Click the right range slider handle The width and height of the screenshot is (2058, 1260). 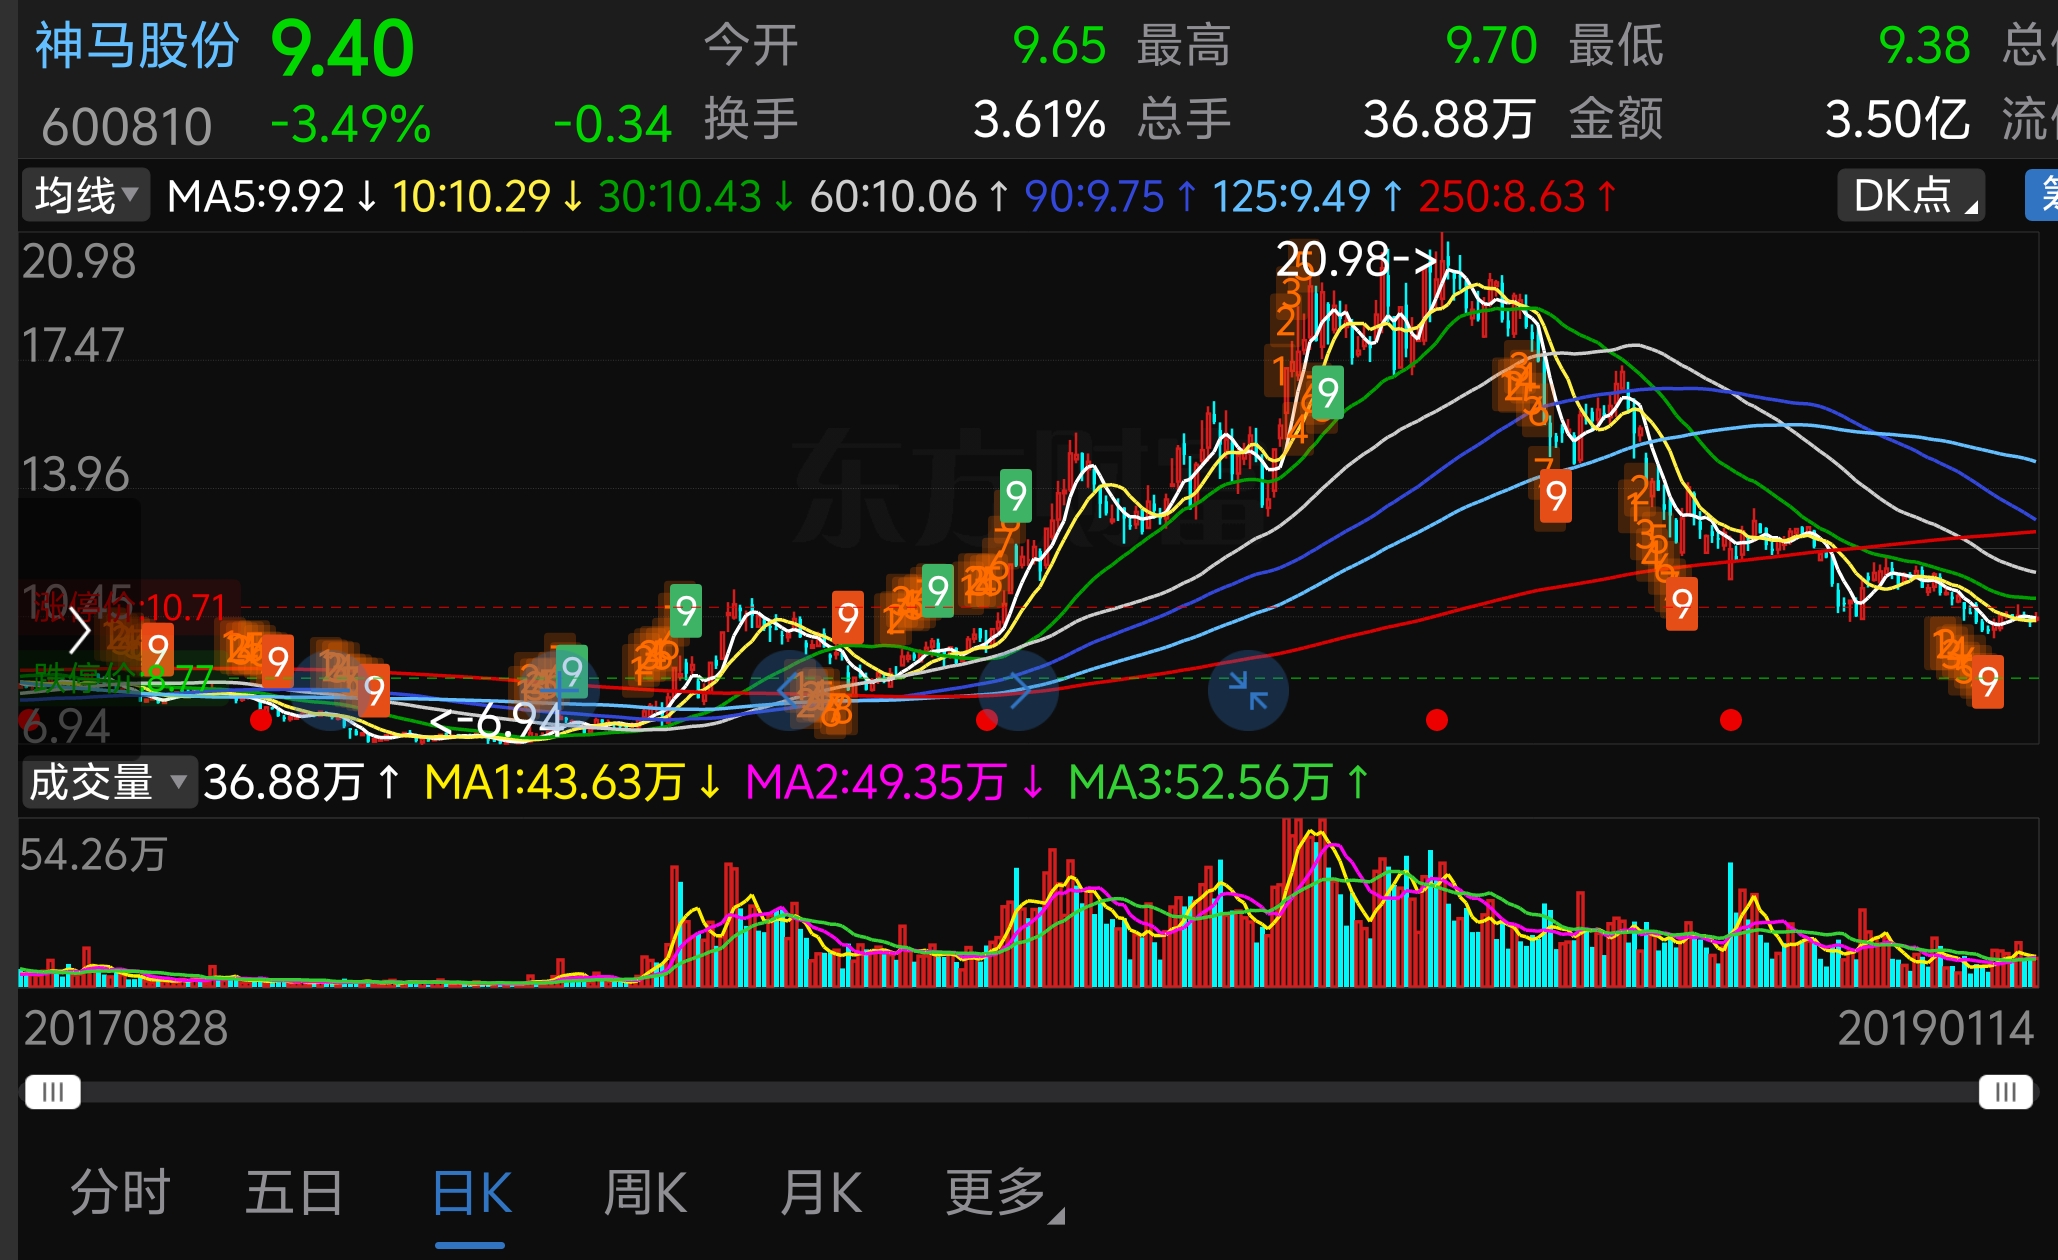pos(2005,1091)
